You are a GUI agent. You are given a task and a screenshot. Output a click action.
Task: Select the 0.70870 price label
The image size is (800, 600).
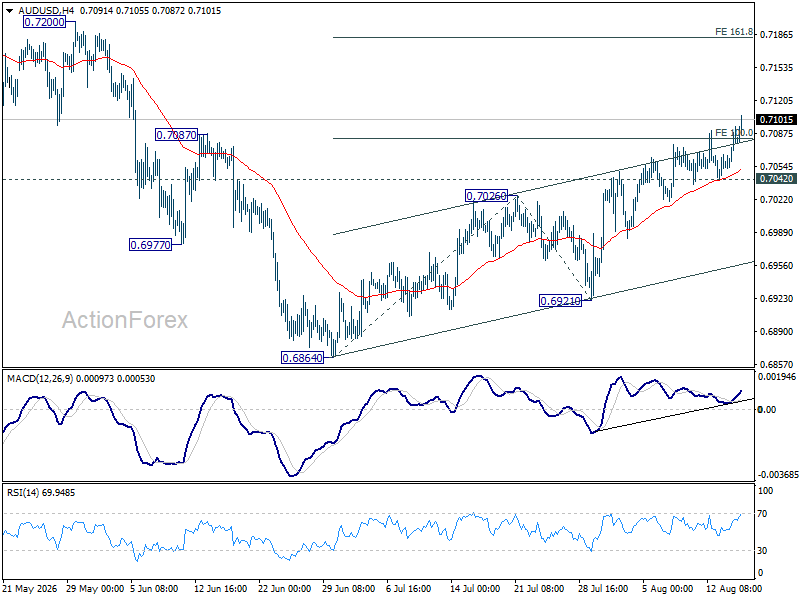[x=176, y=135]
